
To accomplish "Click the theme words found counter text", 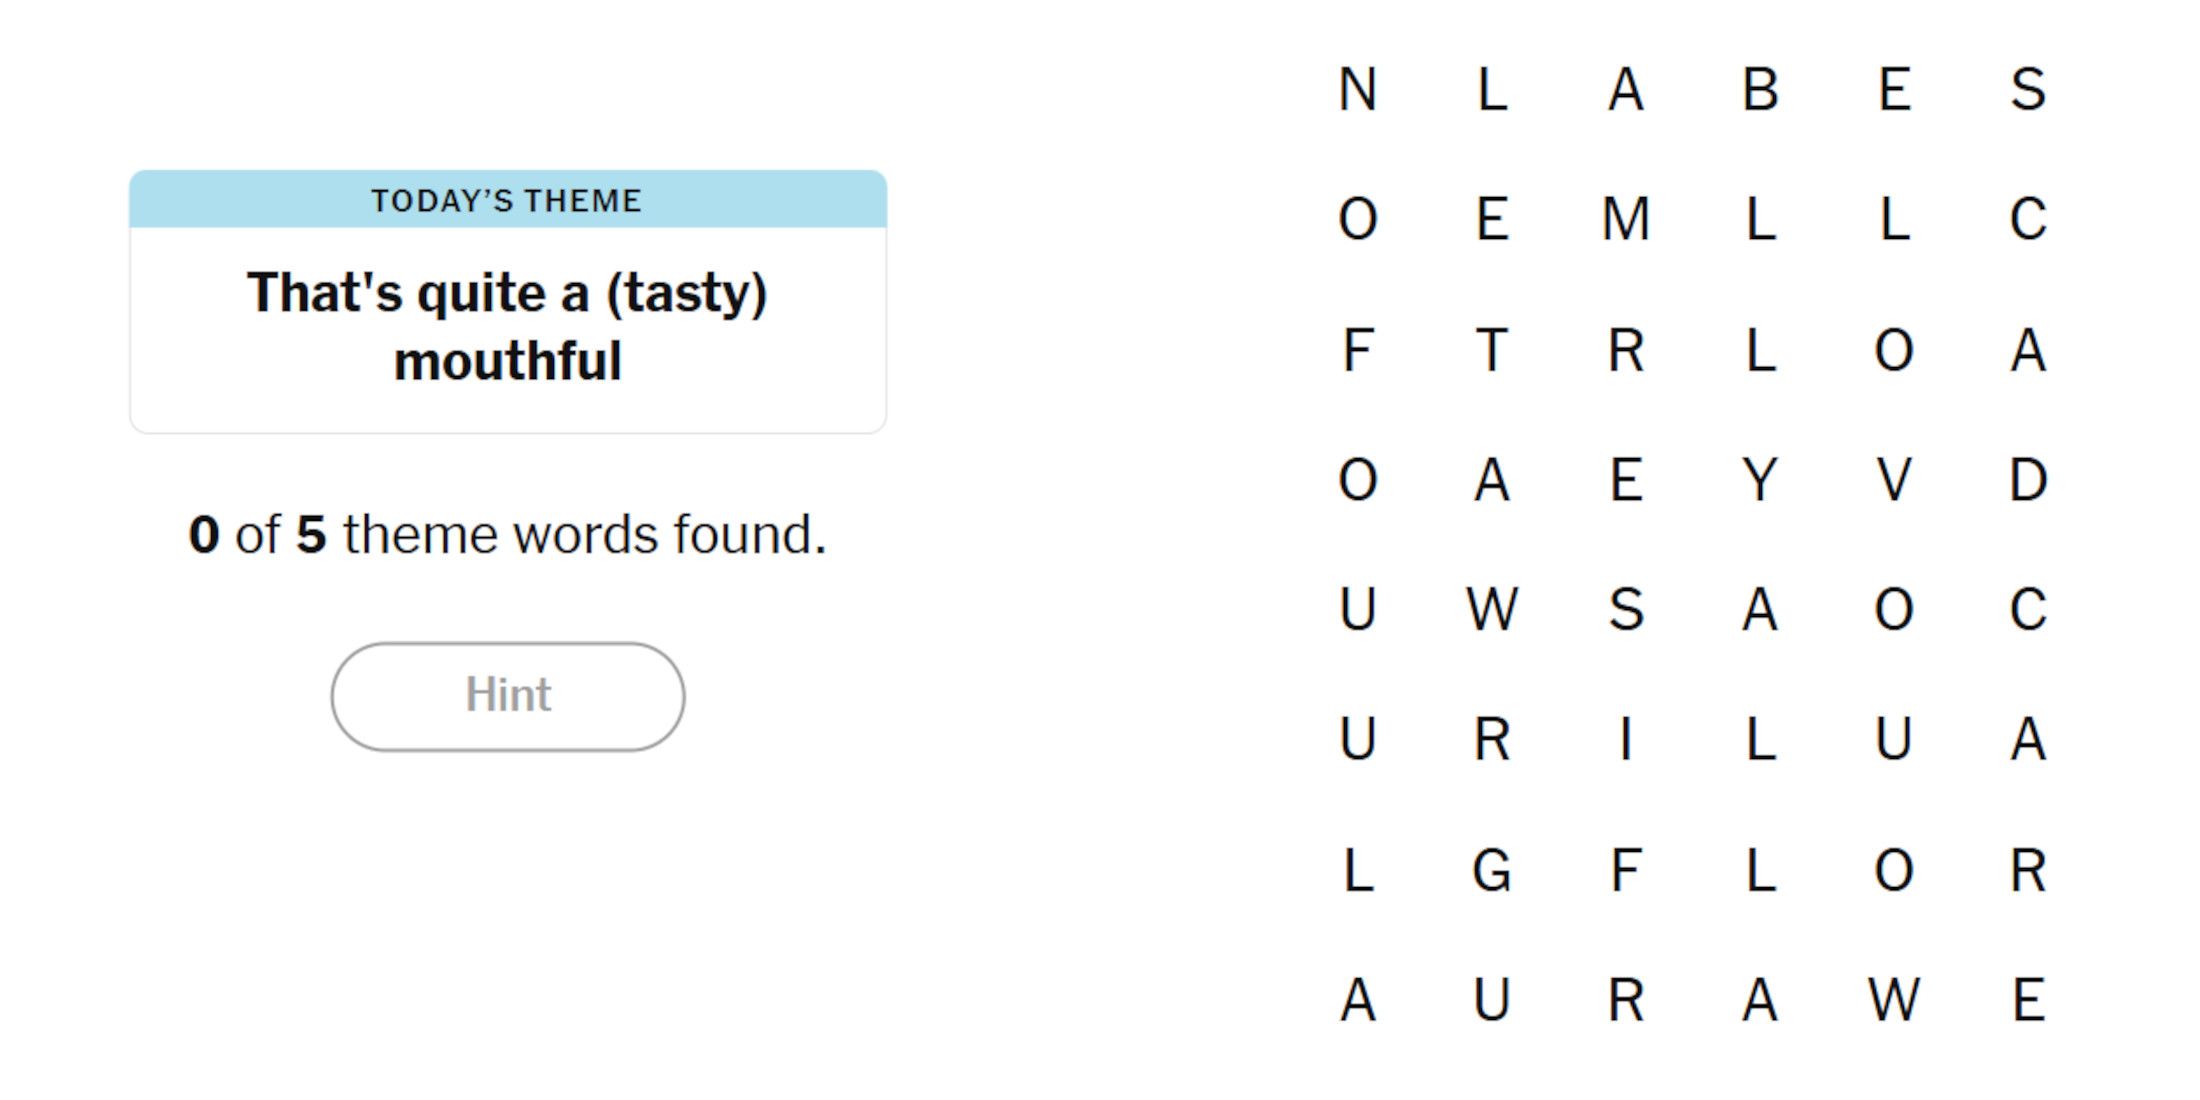I will pyautogui.click(x=508, y=535).
